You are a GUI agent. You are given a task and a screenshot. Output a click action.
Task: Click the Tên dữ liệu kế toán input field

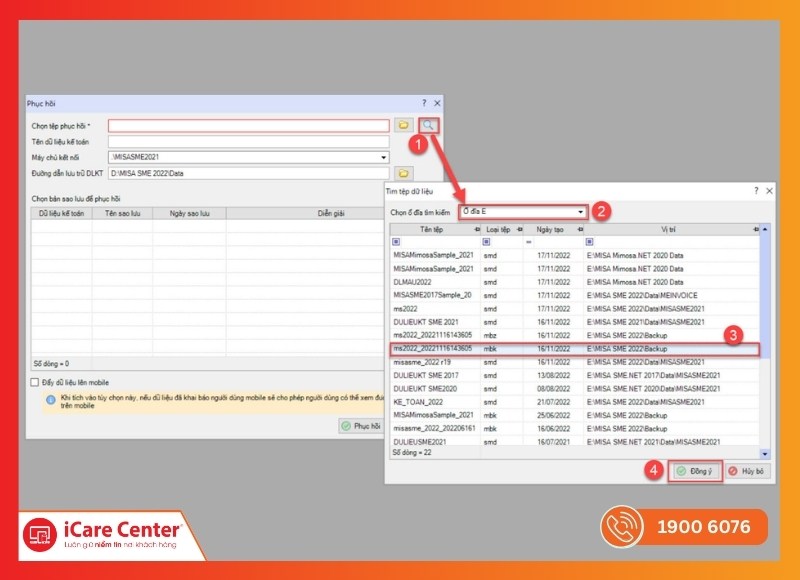coord(248,142)
